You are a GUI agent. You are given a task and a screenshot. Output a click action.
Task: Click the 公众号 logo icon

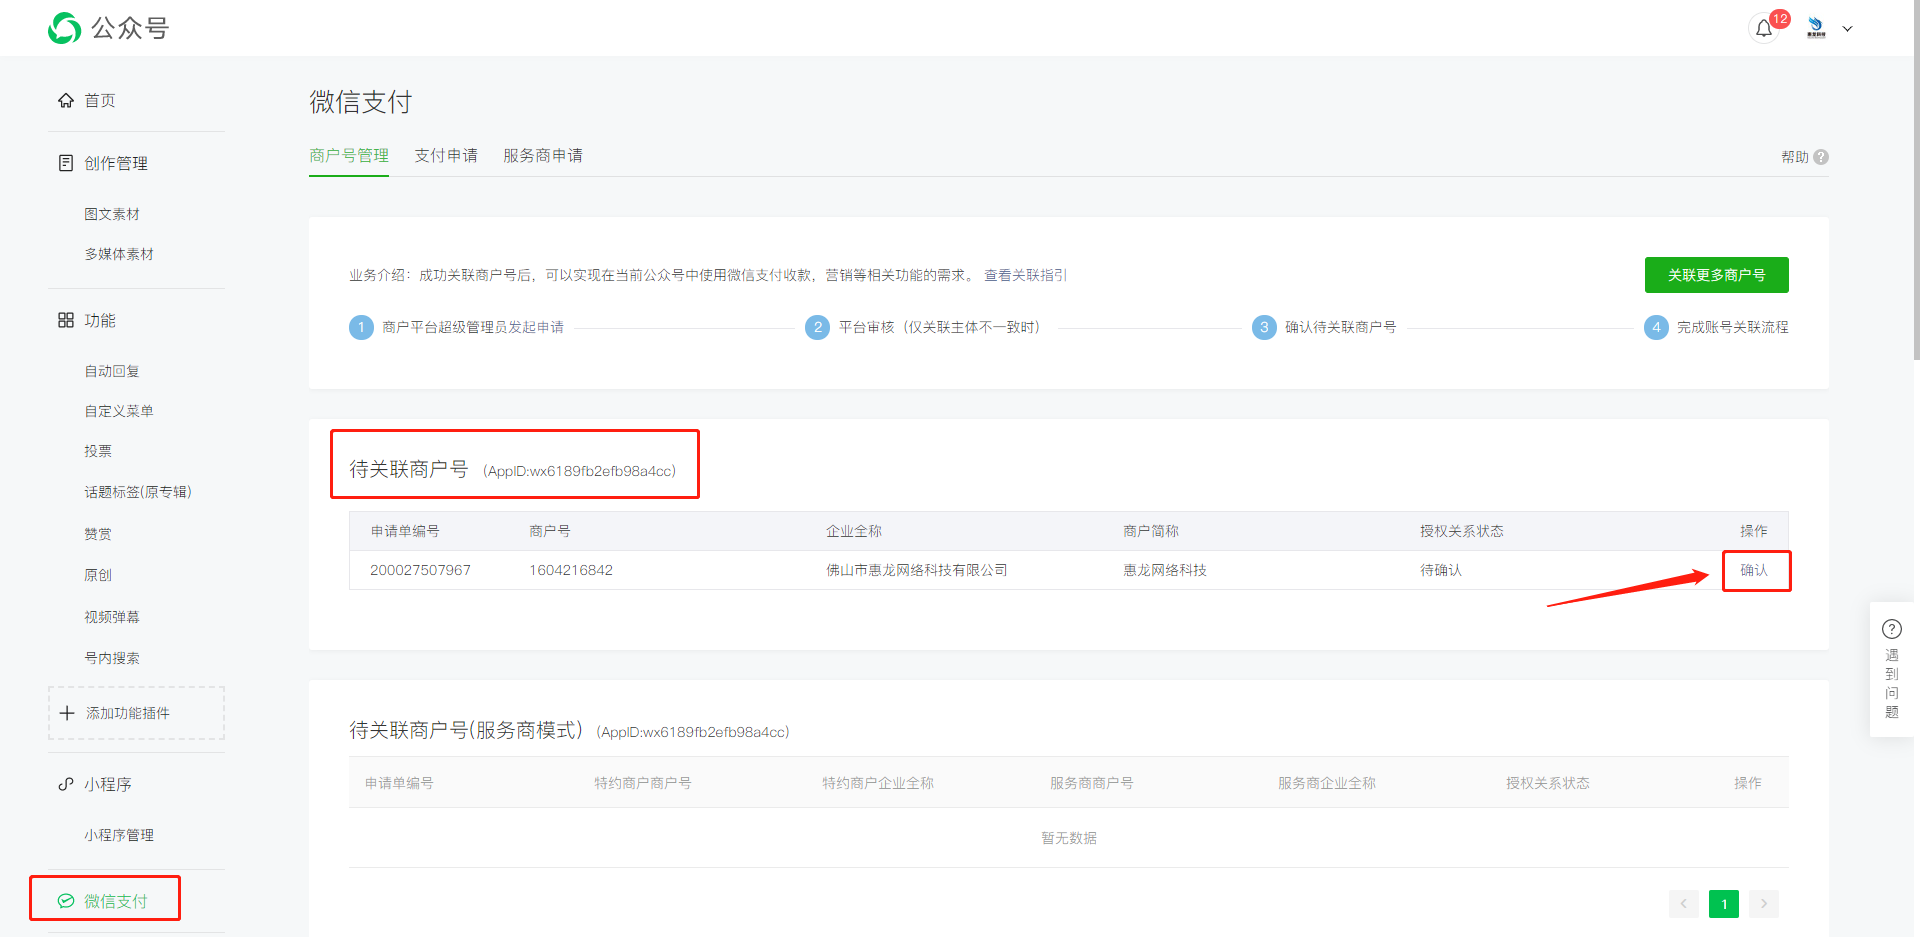tap(65, 28)
